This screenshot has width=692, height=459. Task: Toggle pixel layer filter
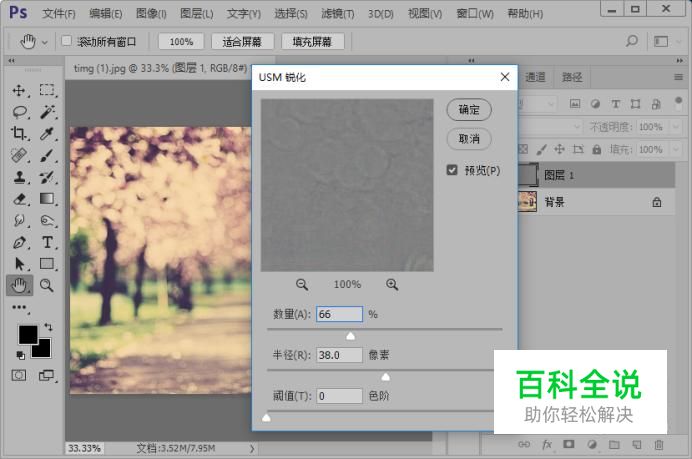[x=575, y=104]
